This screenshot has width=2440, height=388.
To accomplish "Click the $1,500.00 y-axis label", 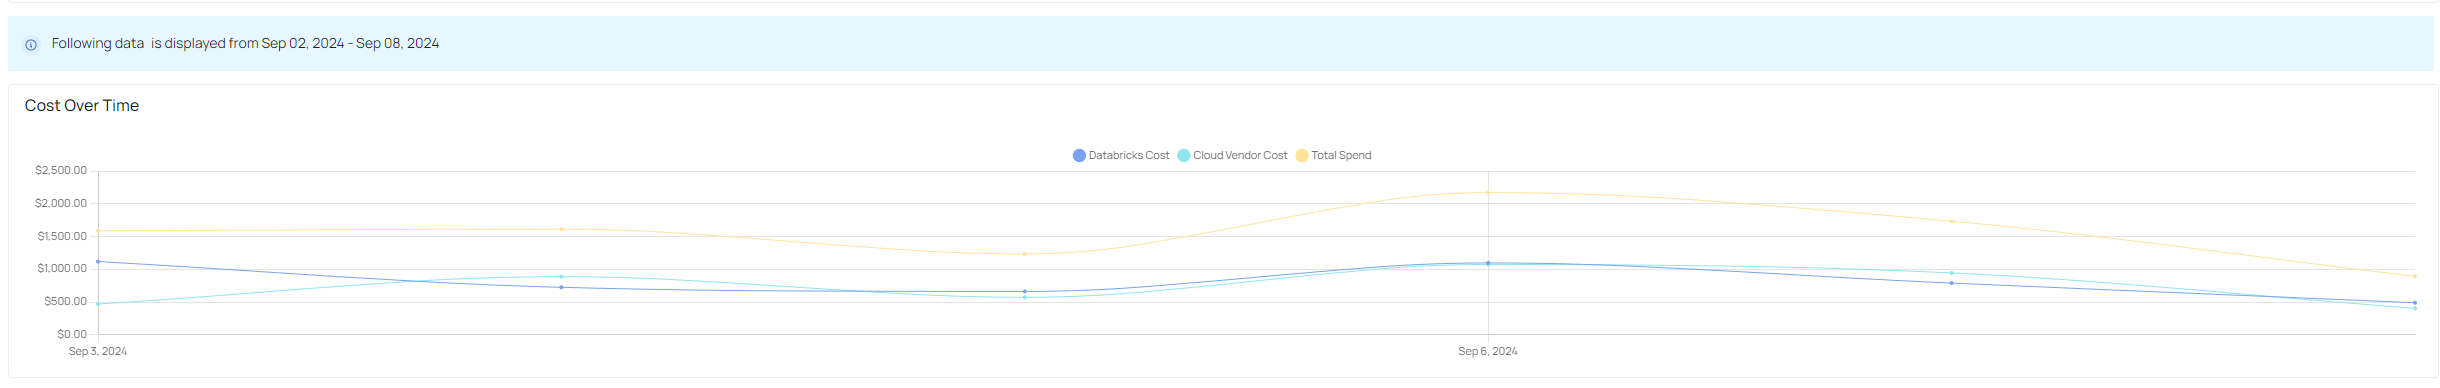I will pos(62,237).
